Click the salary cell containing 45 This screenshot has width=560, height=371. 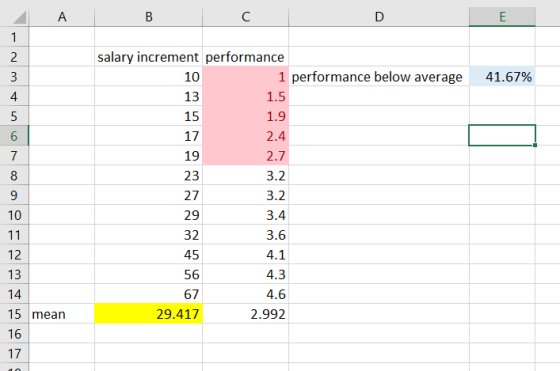(149, 255)
